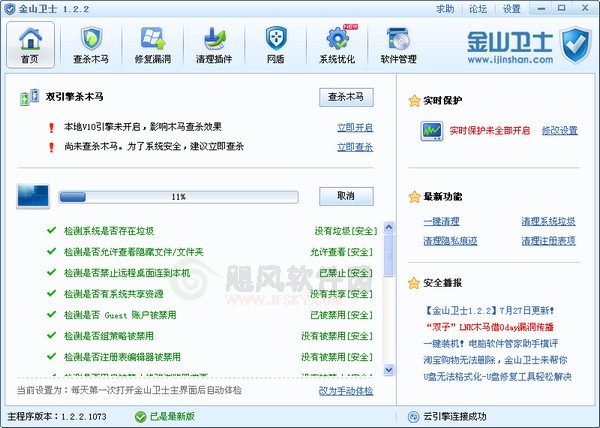Image resolution: width=600 pixels, height=428 pixels.
Task: Open red news about "双子" LNK木马
Action: pyautogui.click(x=489, y=327)
